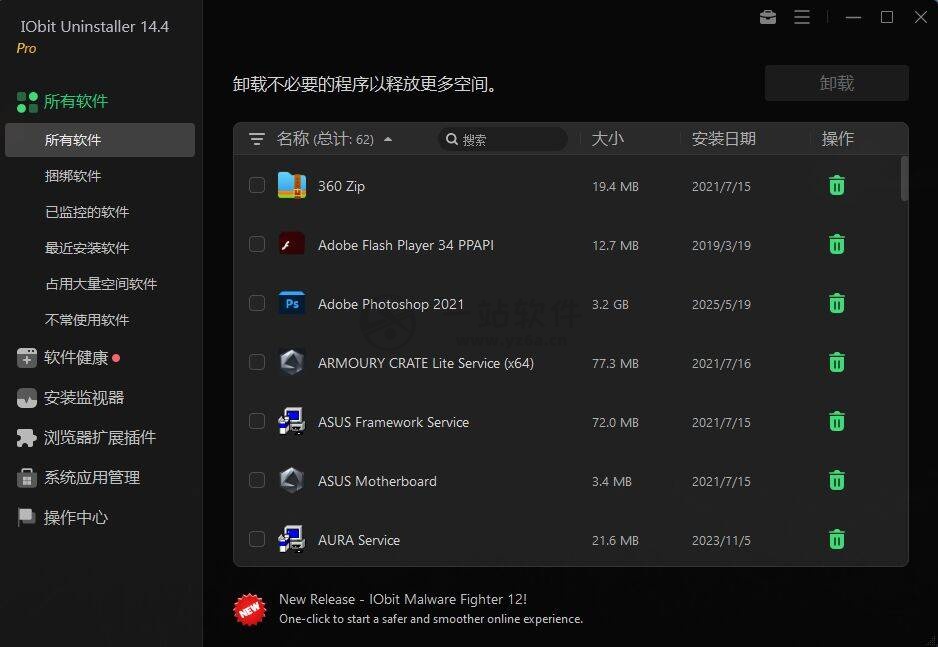Show 占用大量空间软件
This screenshot has width=938, height=647.
[101, 283]
